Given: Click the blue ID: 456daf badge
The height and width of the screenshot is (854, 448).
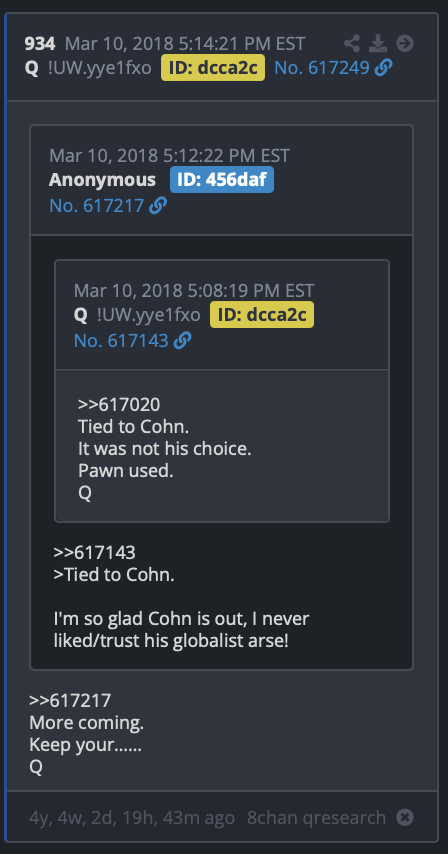Looking at the screenshot, I should pos(222,180).
